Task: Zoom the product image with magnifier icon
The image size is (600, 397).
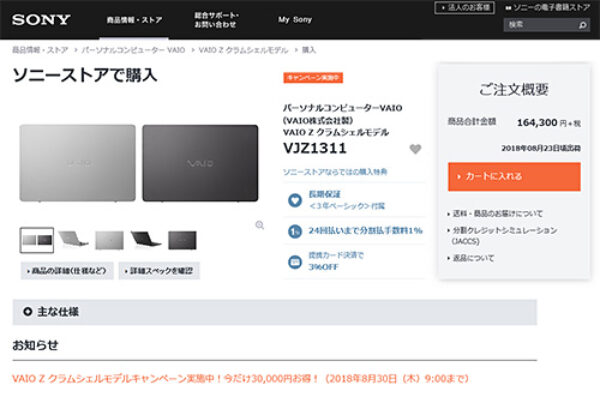Action: pos(259,225)
